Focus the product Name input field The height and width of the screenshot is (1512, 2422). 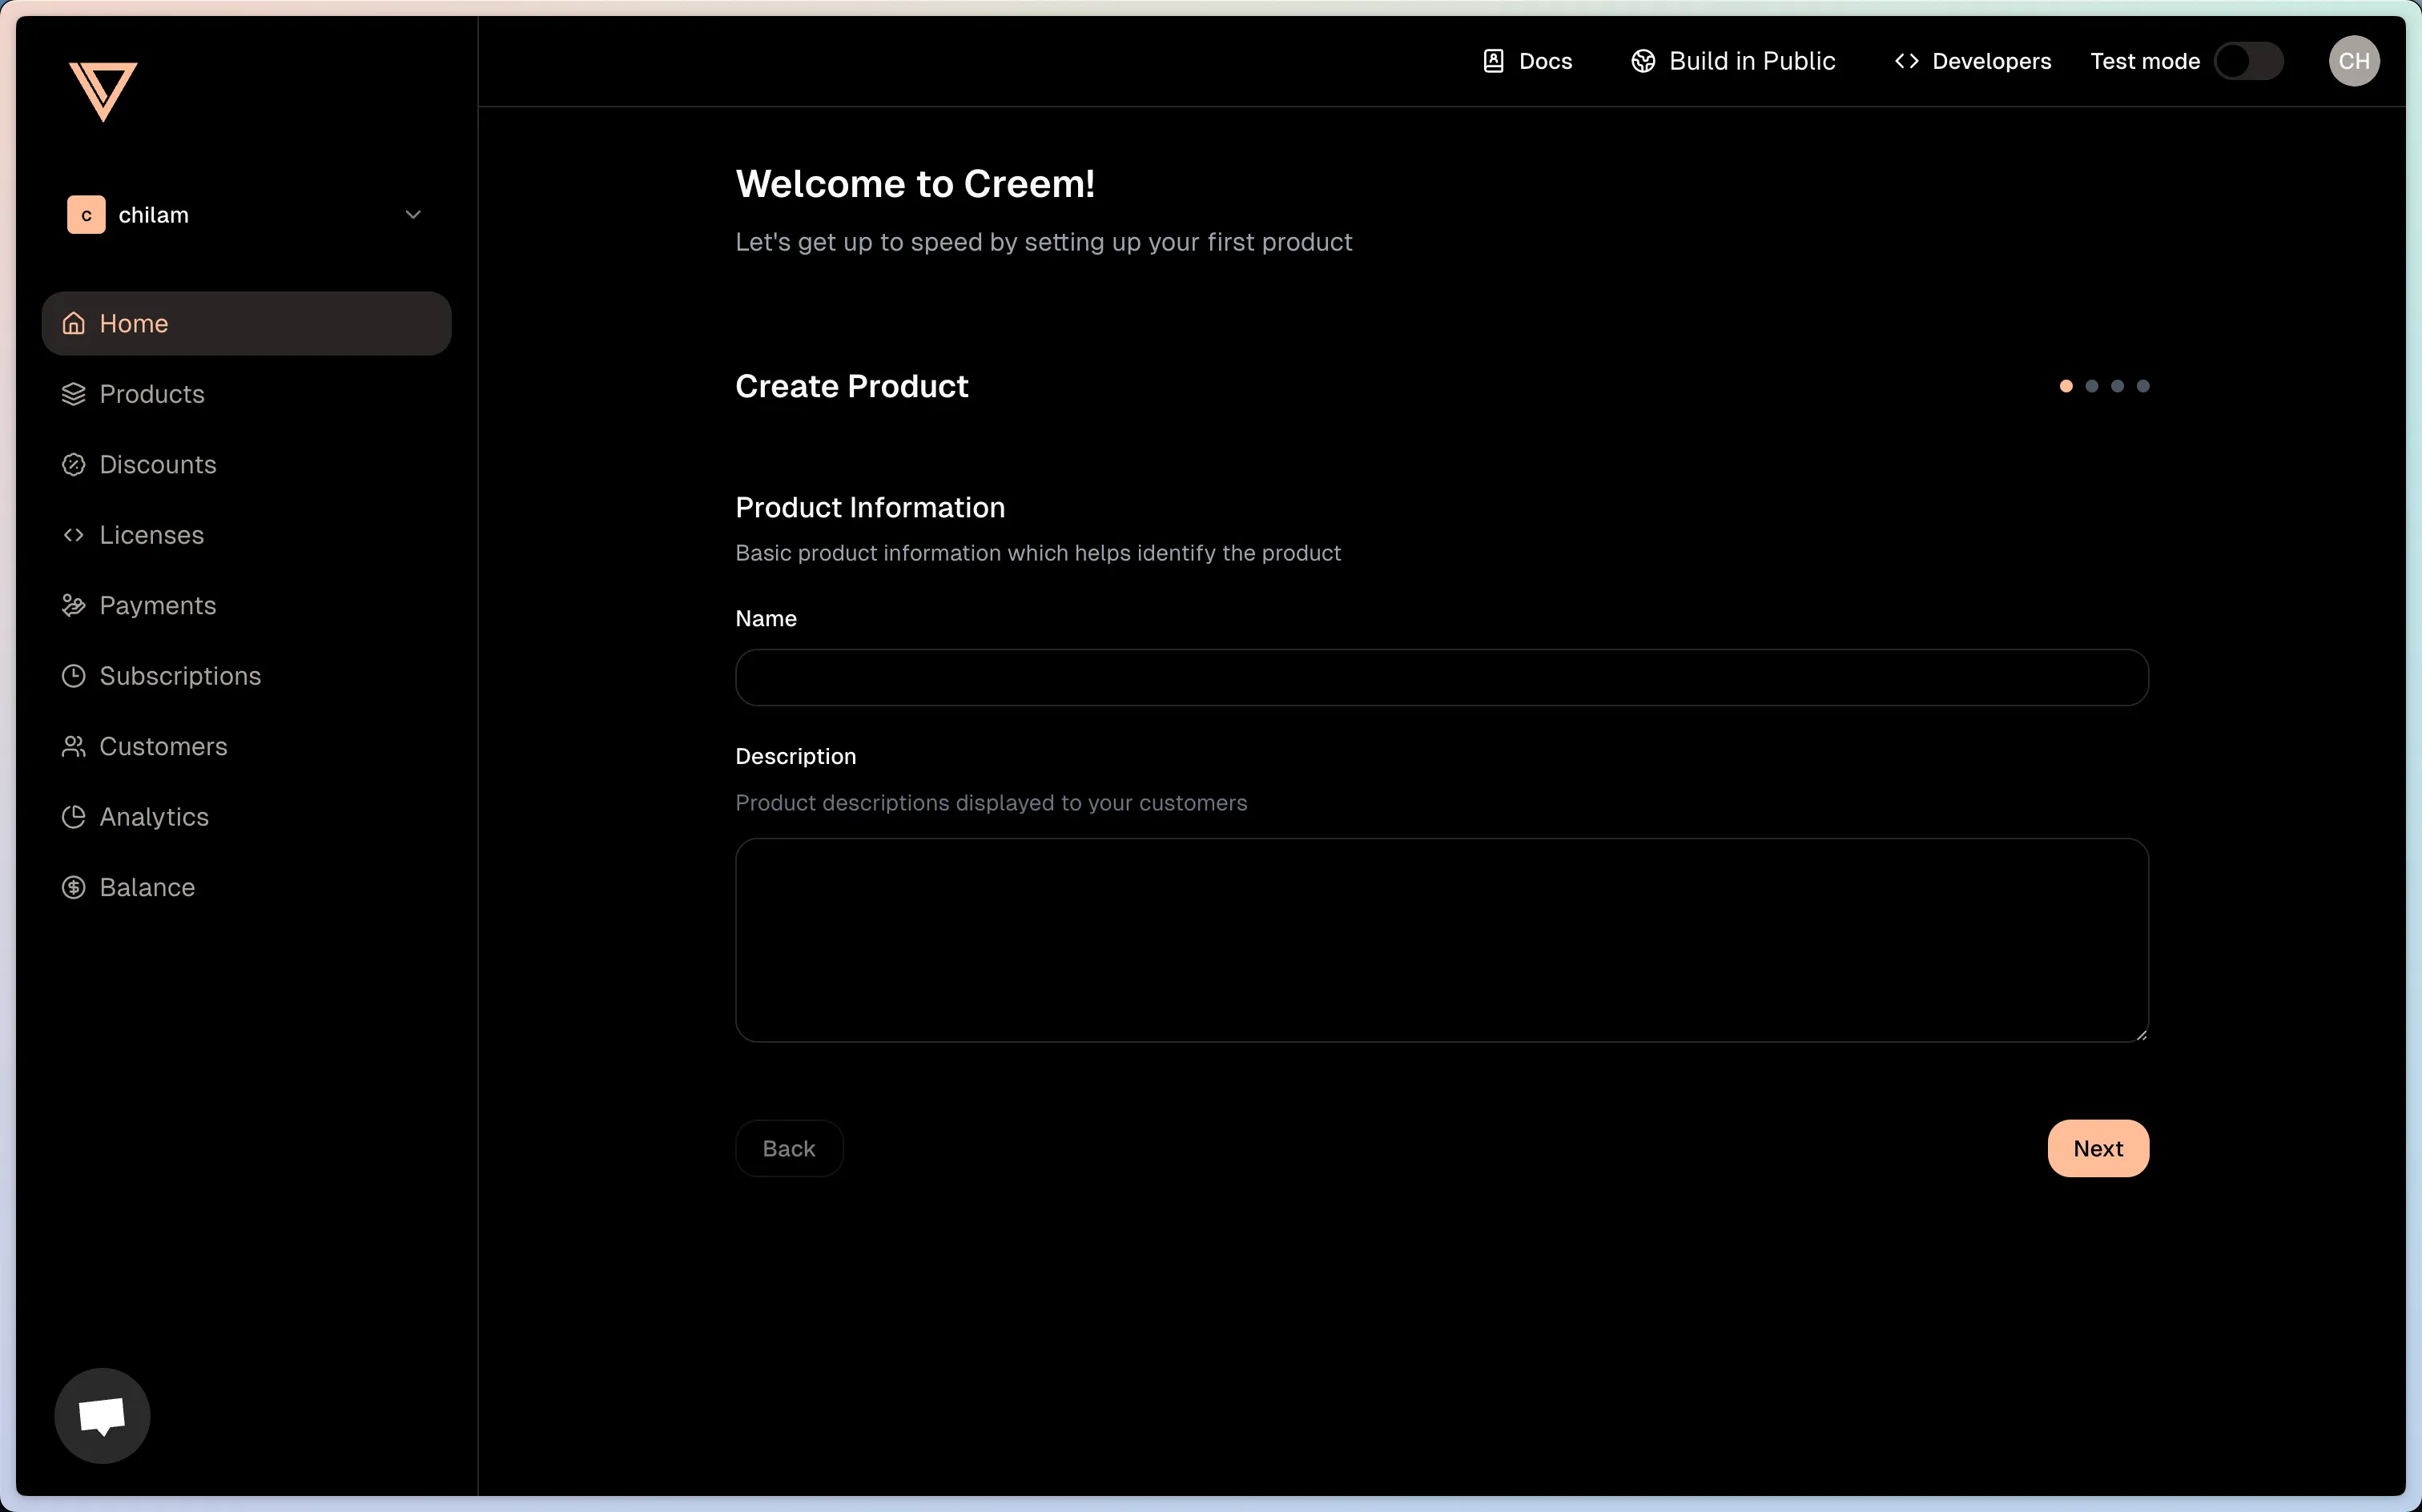[x=1442, y=677]
